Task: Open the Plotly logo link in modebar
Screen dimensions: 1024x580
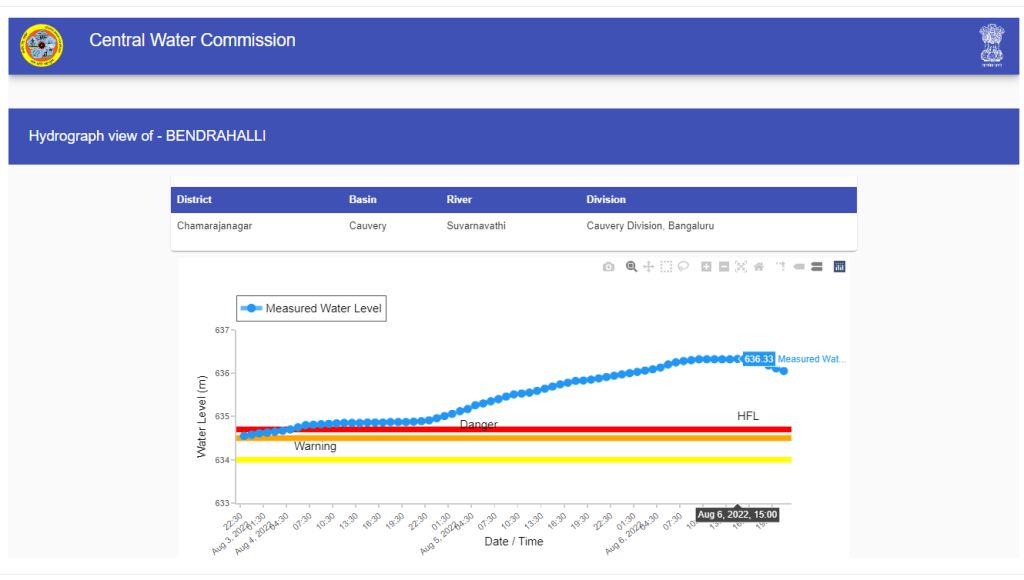Action: pyautogui.click(x=840, y=267)
